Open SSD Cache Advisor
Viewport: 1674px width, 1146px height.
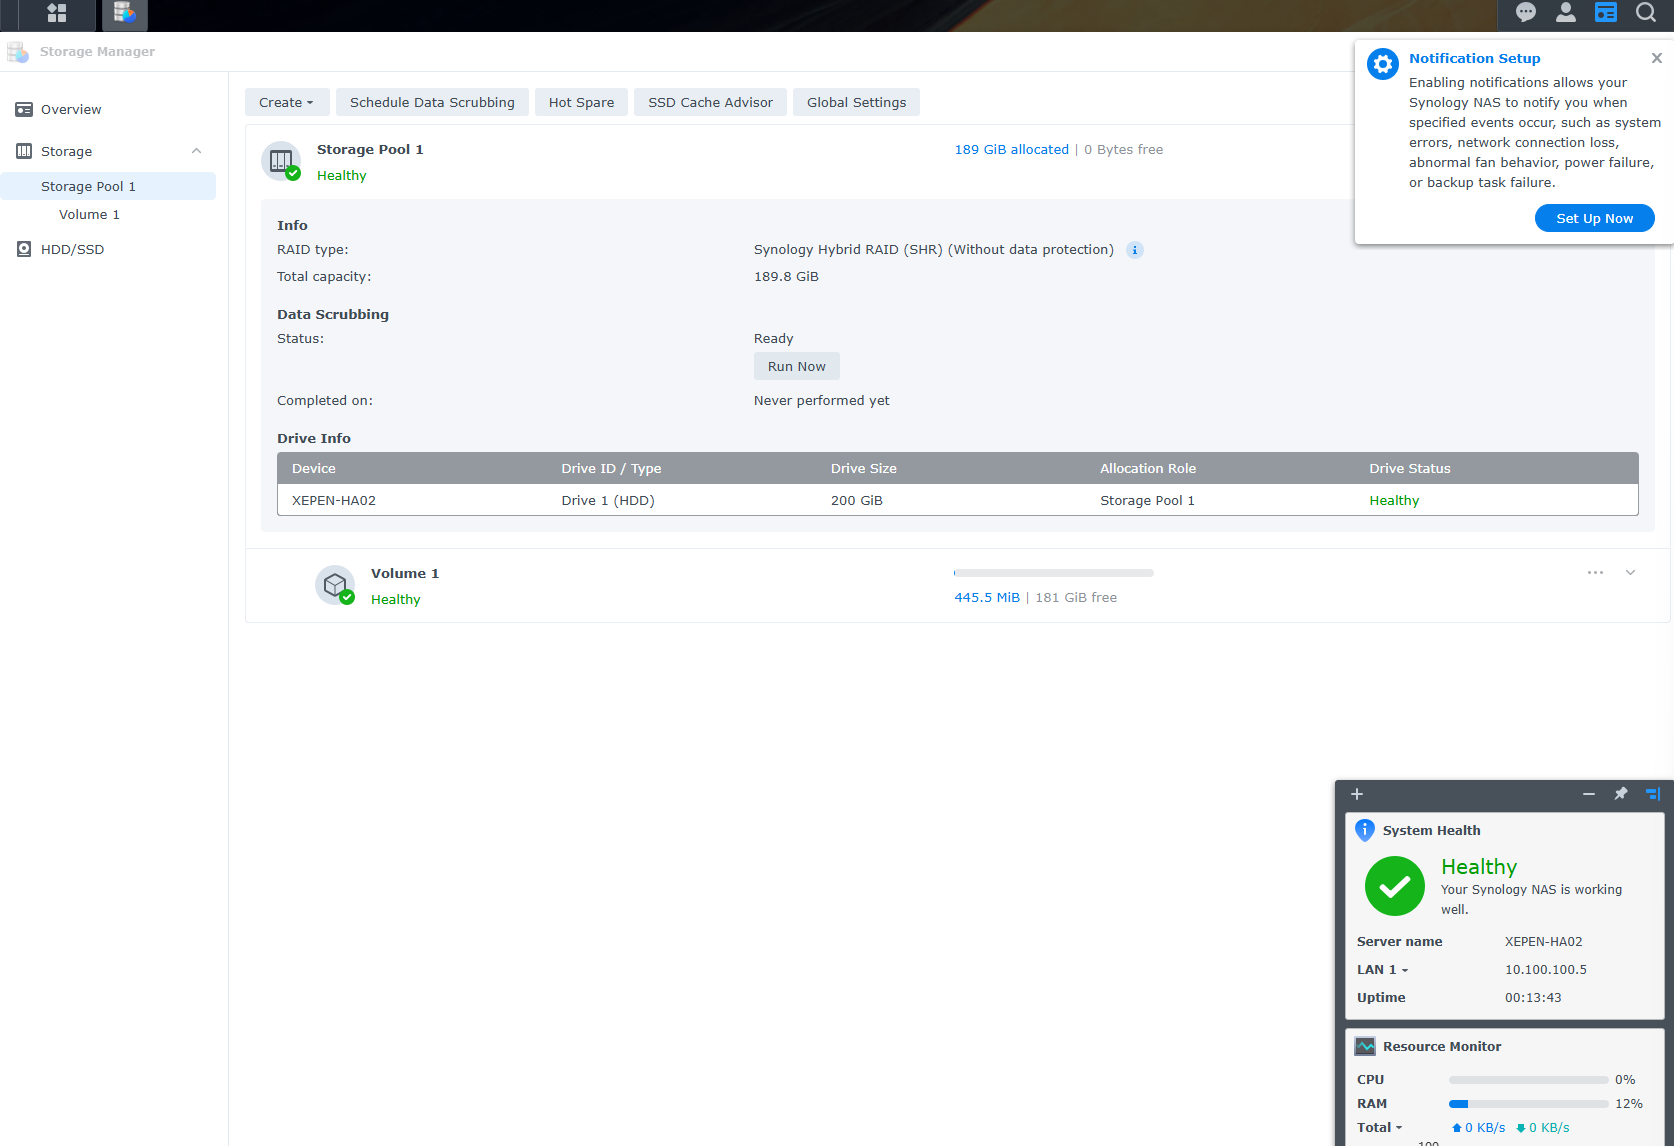(711, 102)
